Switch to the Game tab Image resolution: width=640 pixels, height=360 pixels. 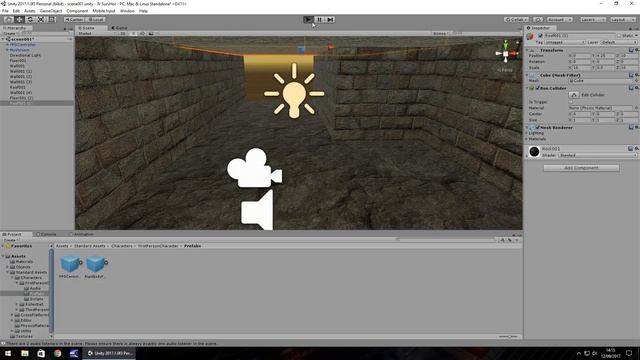pyautogui.click(x=120, y=28)
